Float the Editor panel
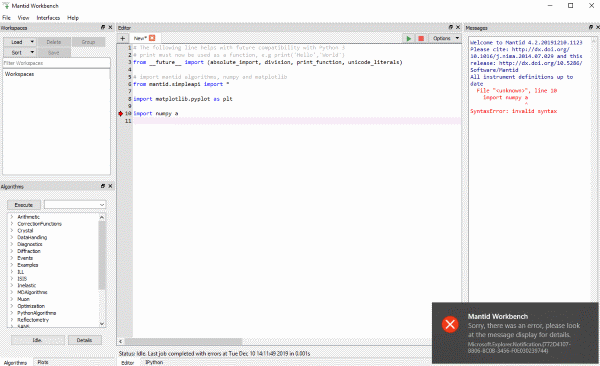 (451, 27)
